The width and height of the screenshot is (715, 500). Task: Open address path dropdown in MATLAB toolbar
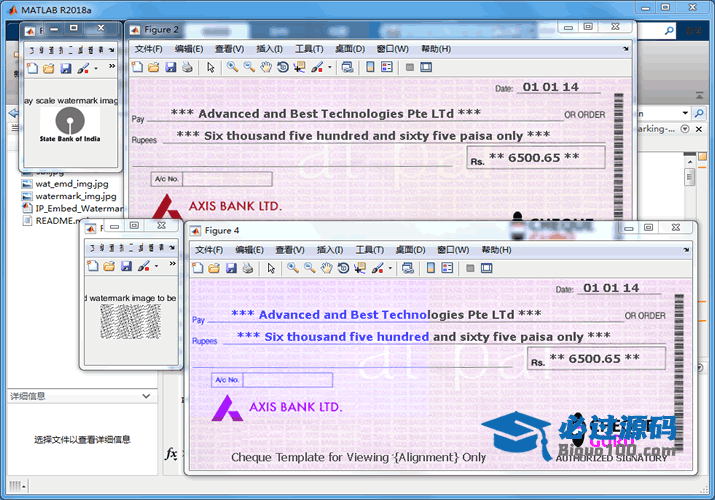(685, 113)
